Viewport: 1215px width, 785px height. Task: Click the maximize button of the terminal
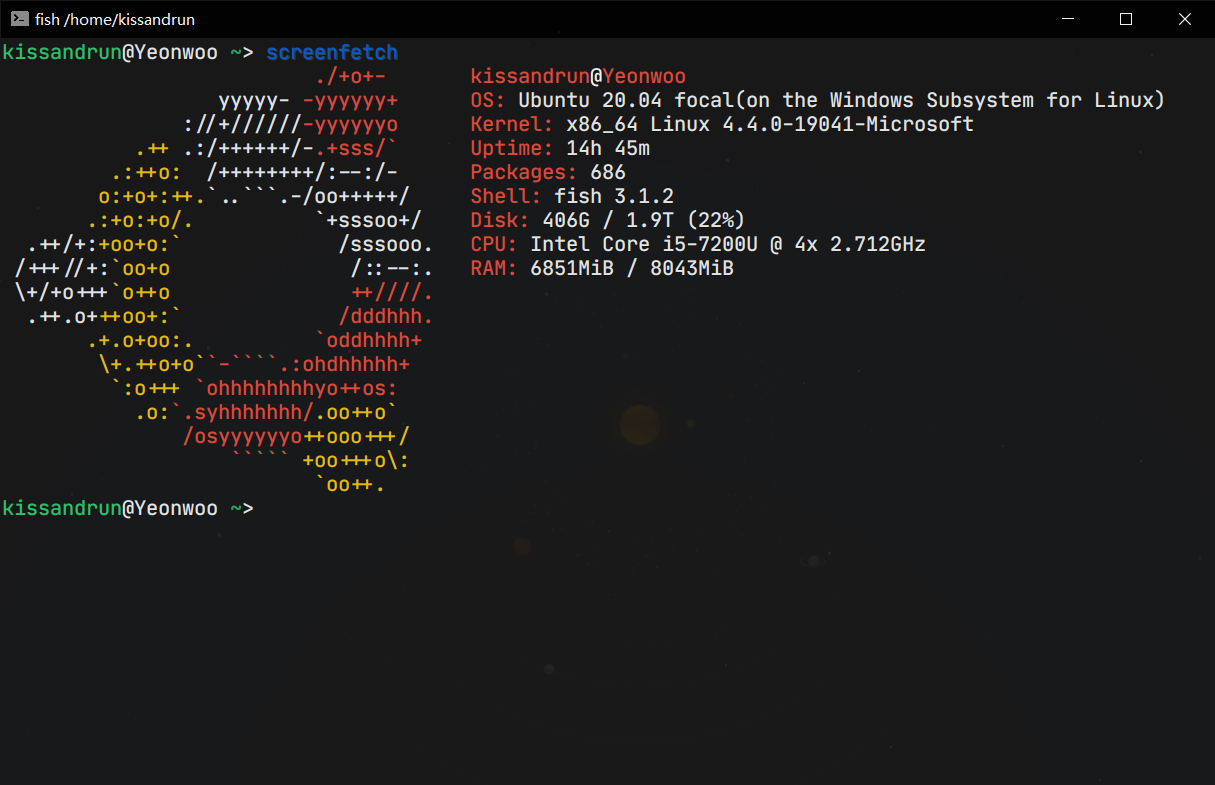(x=1125, y=19)
